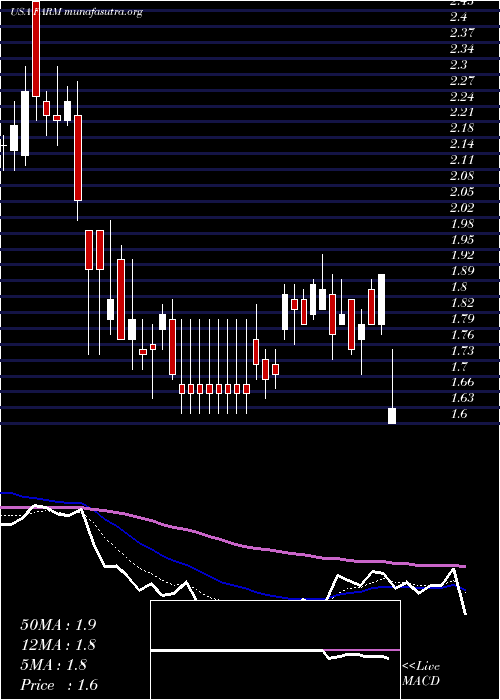Click the 1.66 price axis label
The height and width of the screenshot is (700, 500).
(462, 383)
